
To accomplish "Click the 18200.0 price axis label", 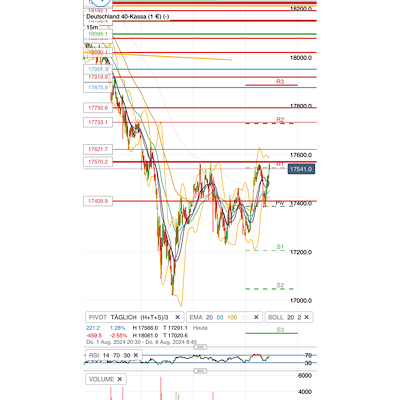I will click(301, 9).
